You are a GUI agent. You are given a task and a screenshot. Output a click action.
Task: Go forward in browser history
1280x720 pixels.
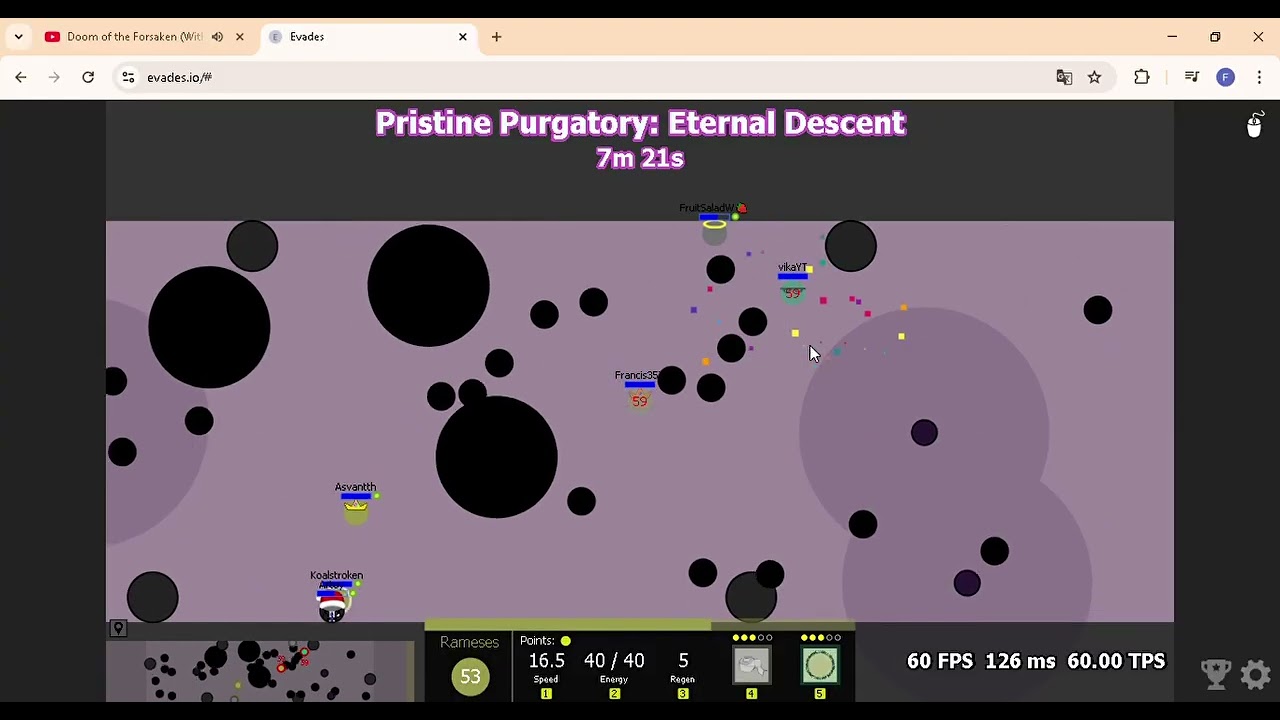[54, 77]
